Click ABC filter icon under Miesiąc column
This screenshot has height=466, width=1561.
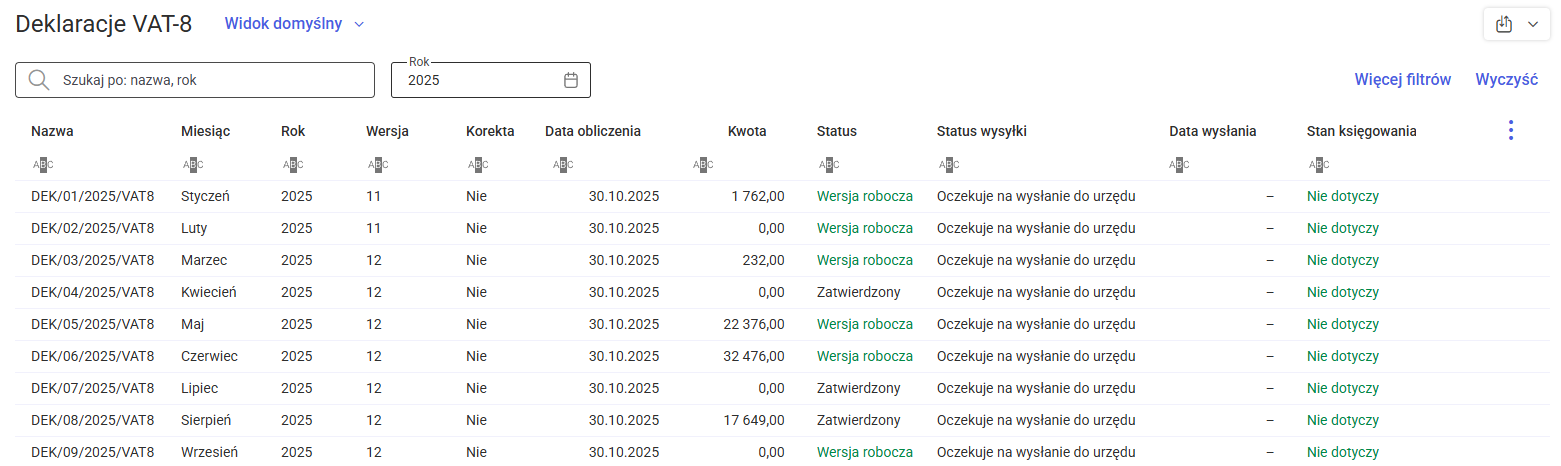click(x=193, y=164)
